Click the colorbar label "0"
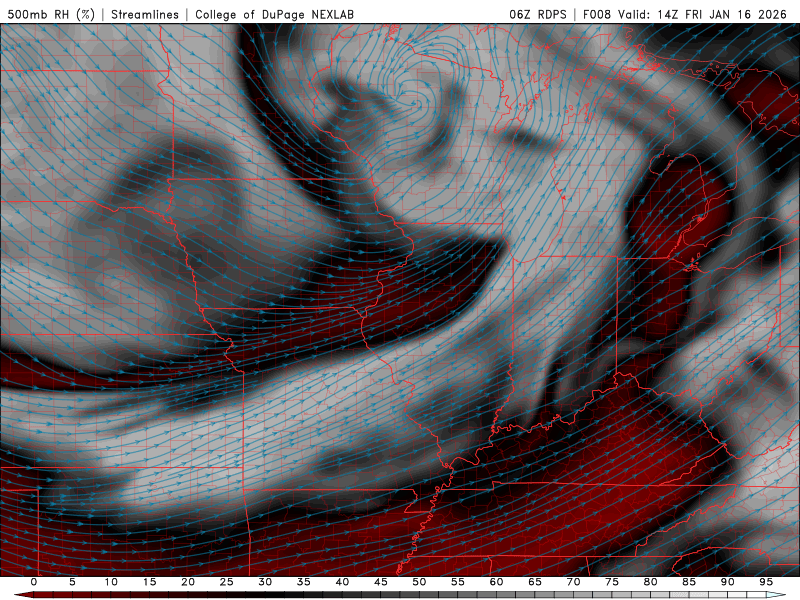Viewport: 800px width, 600px height. 34,582
